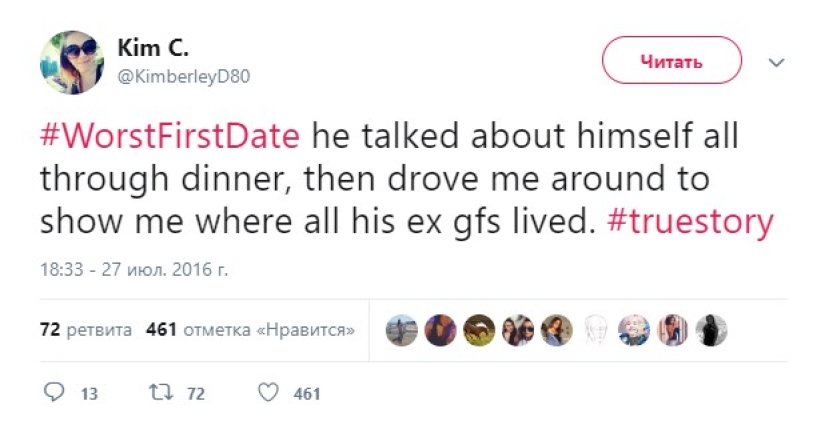Viewport: 825px width, 441px height.
Task: Open the horse photo liker avatar
Action: point(479,330)
